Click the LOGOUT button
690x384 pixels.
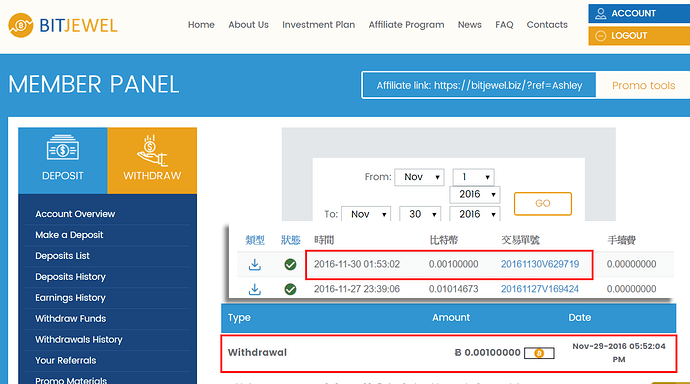click(x=639, y=36)
